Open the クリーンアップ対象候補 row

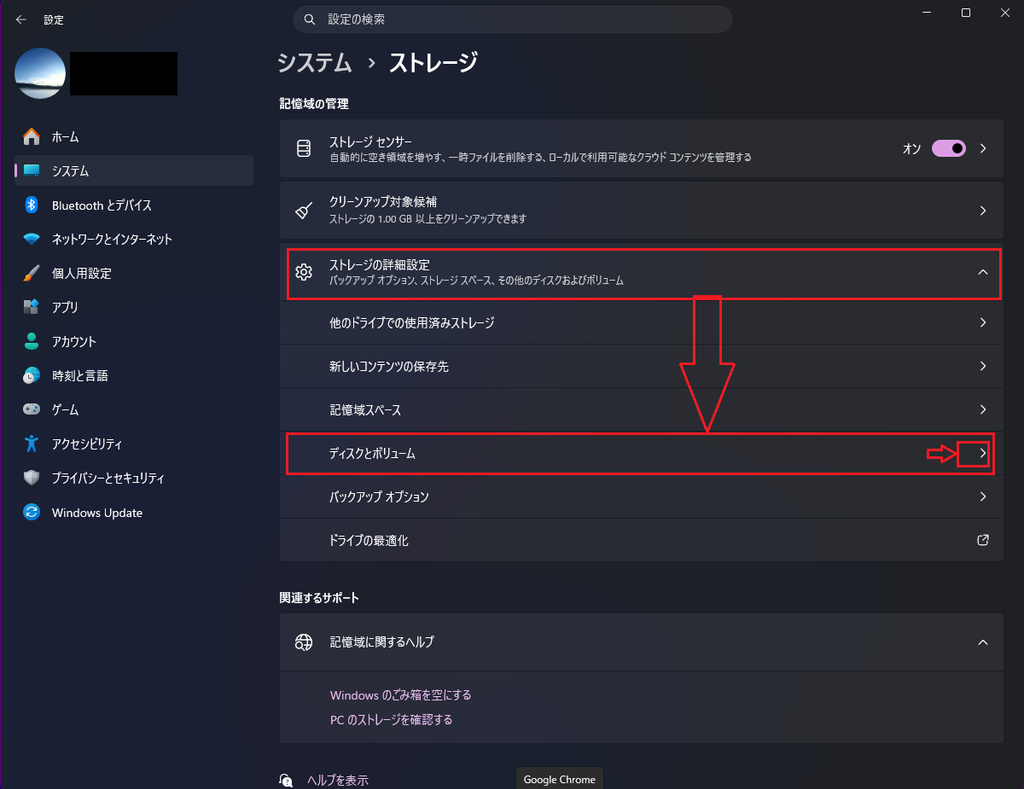(x=641, y=210)
